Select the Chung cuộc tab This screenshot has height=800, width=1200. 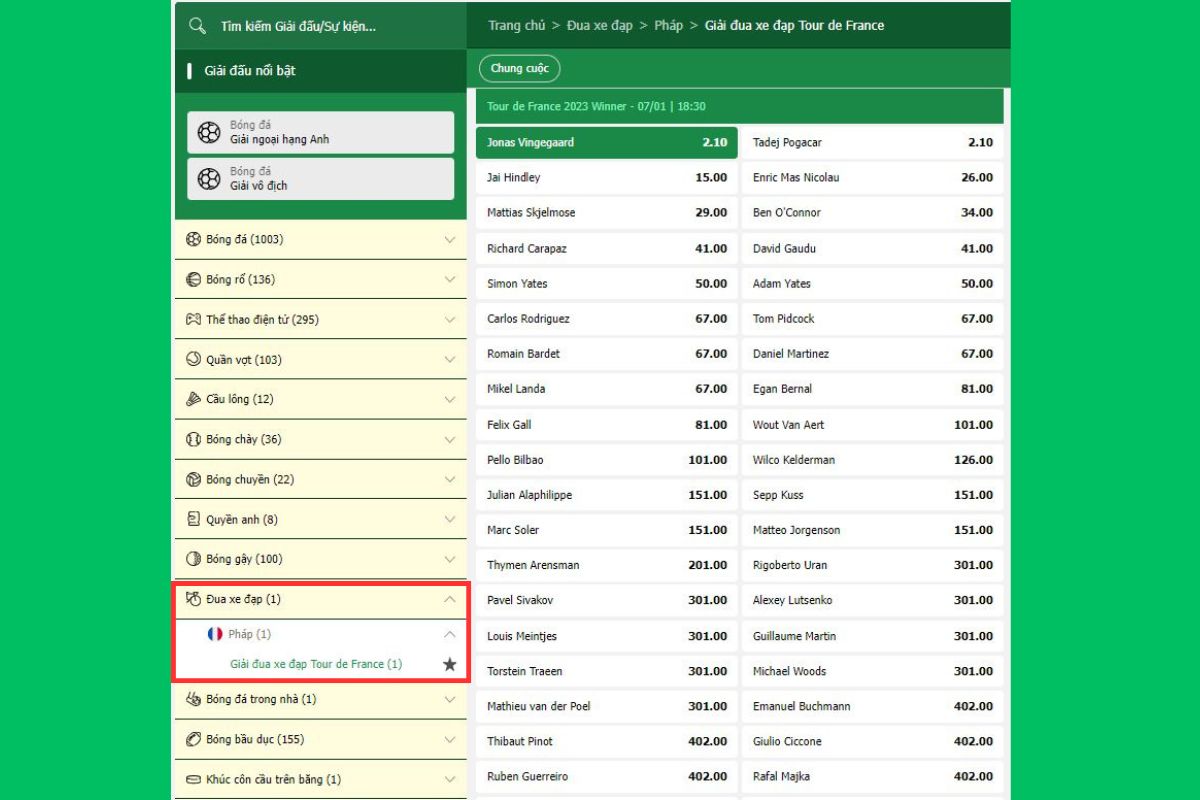(520, 69)
